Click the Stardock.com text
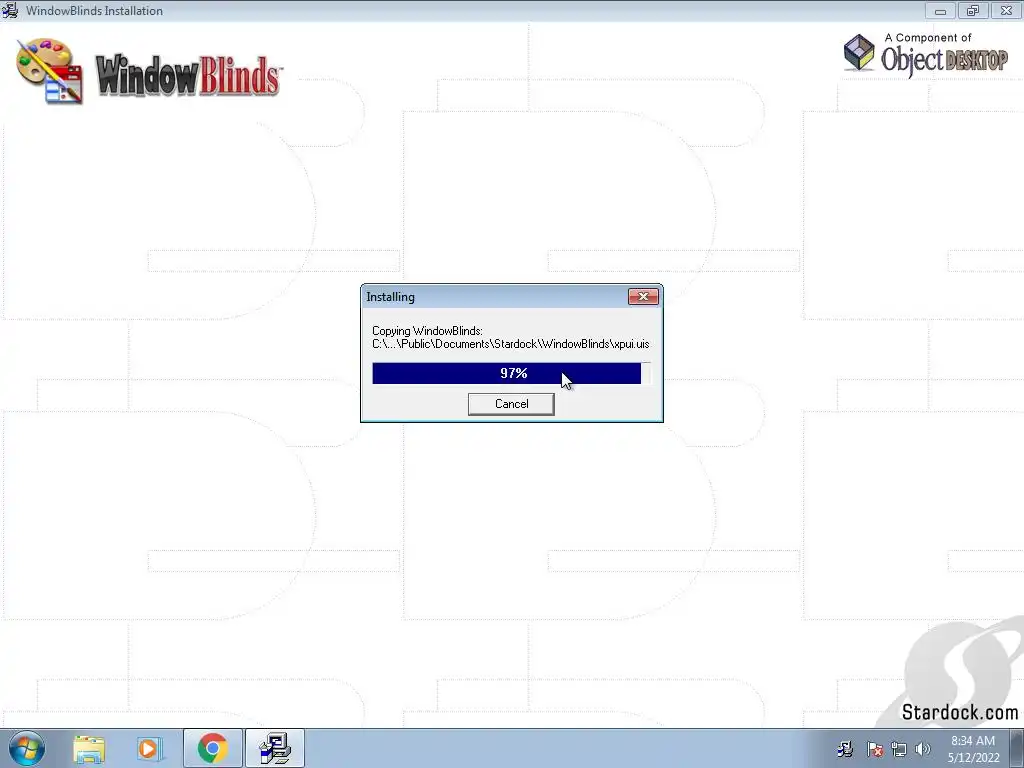The height and width of the screenshot is (768, 1024). 959,712
